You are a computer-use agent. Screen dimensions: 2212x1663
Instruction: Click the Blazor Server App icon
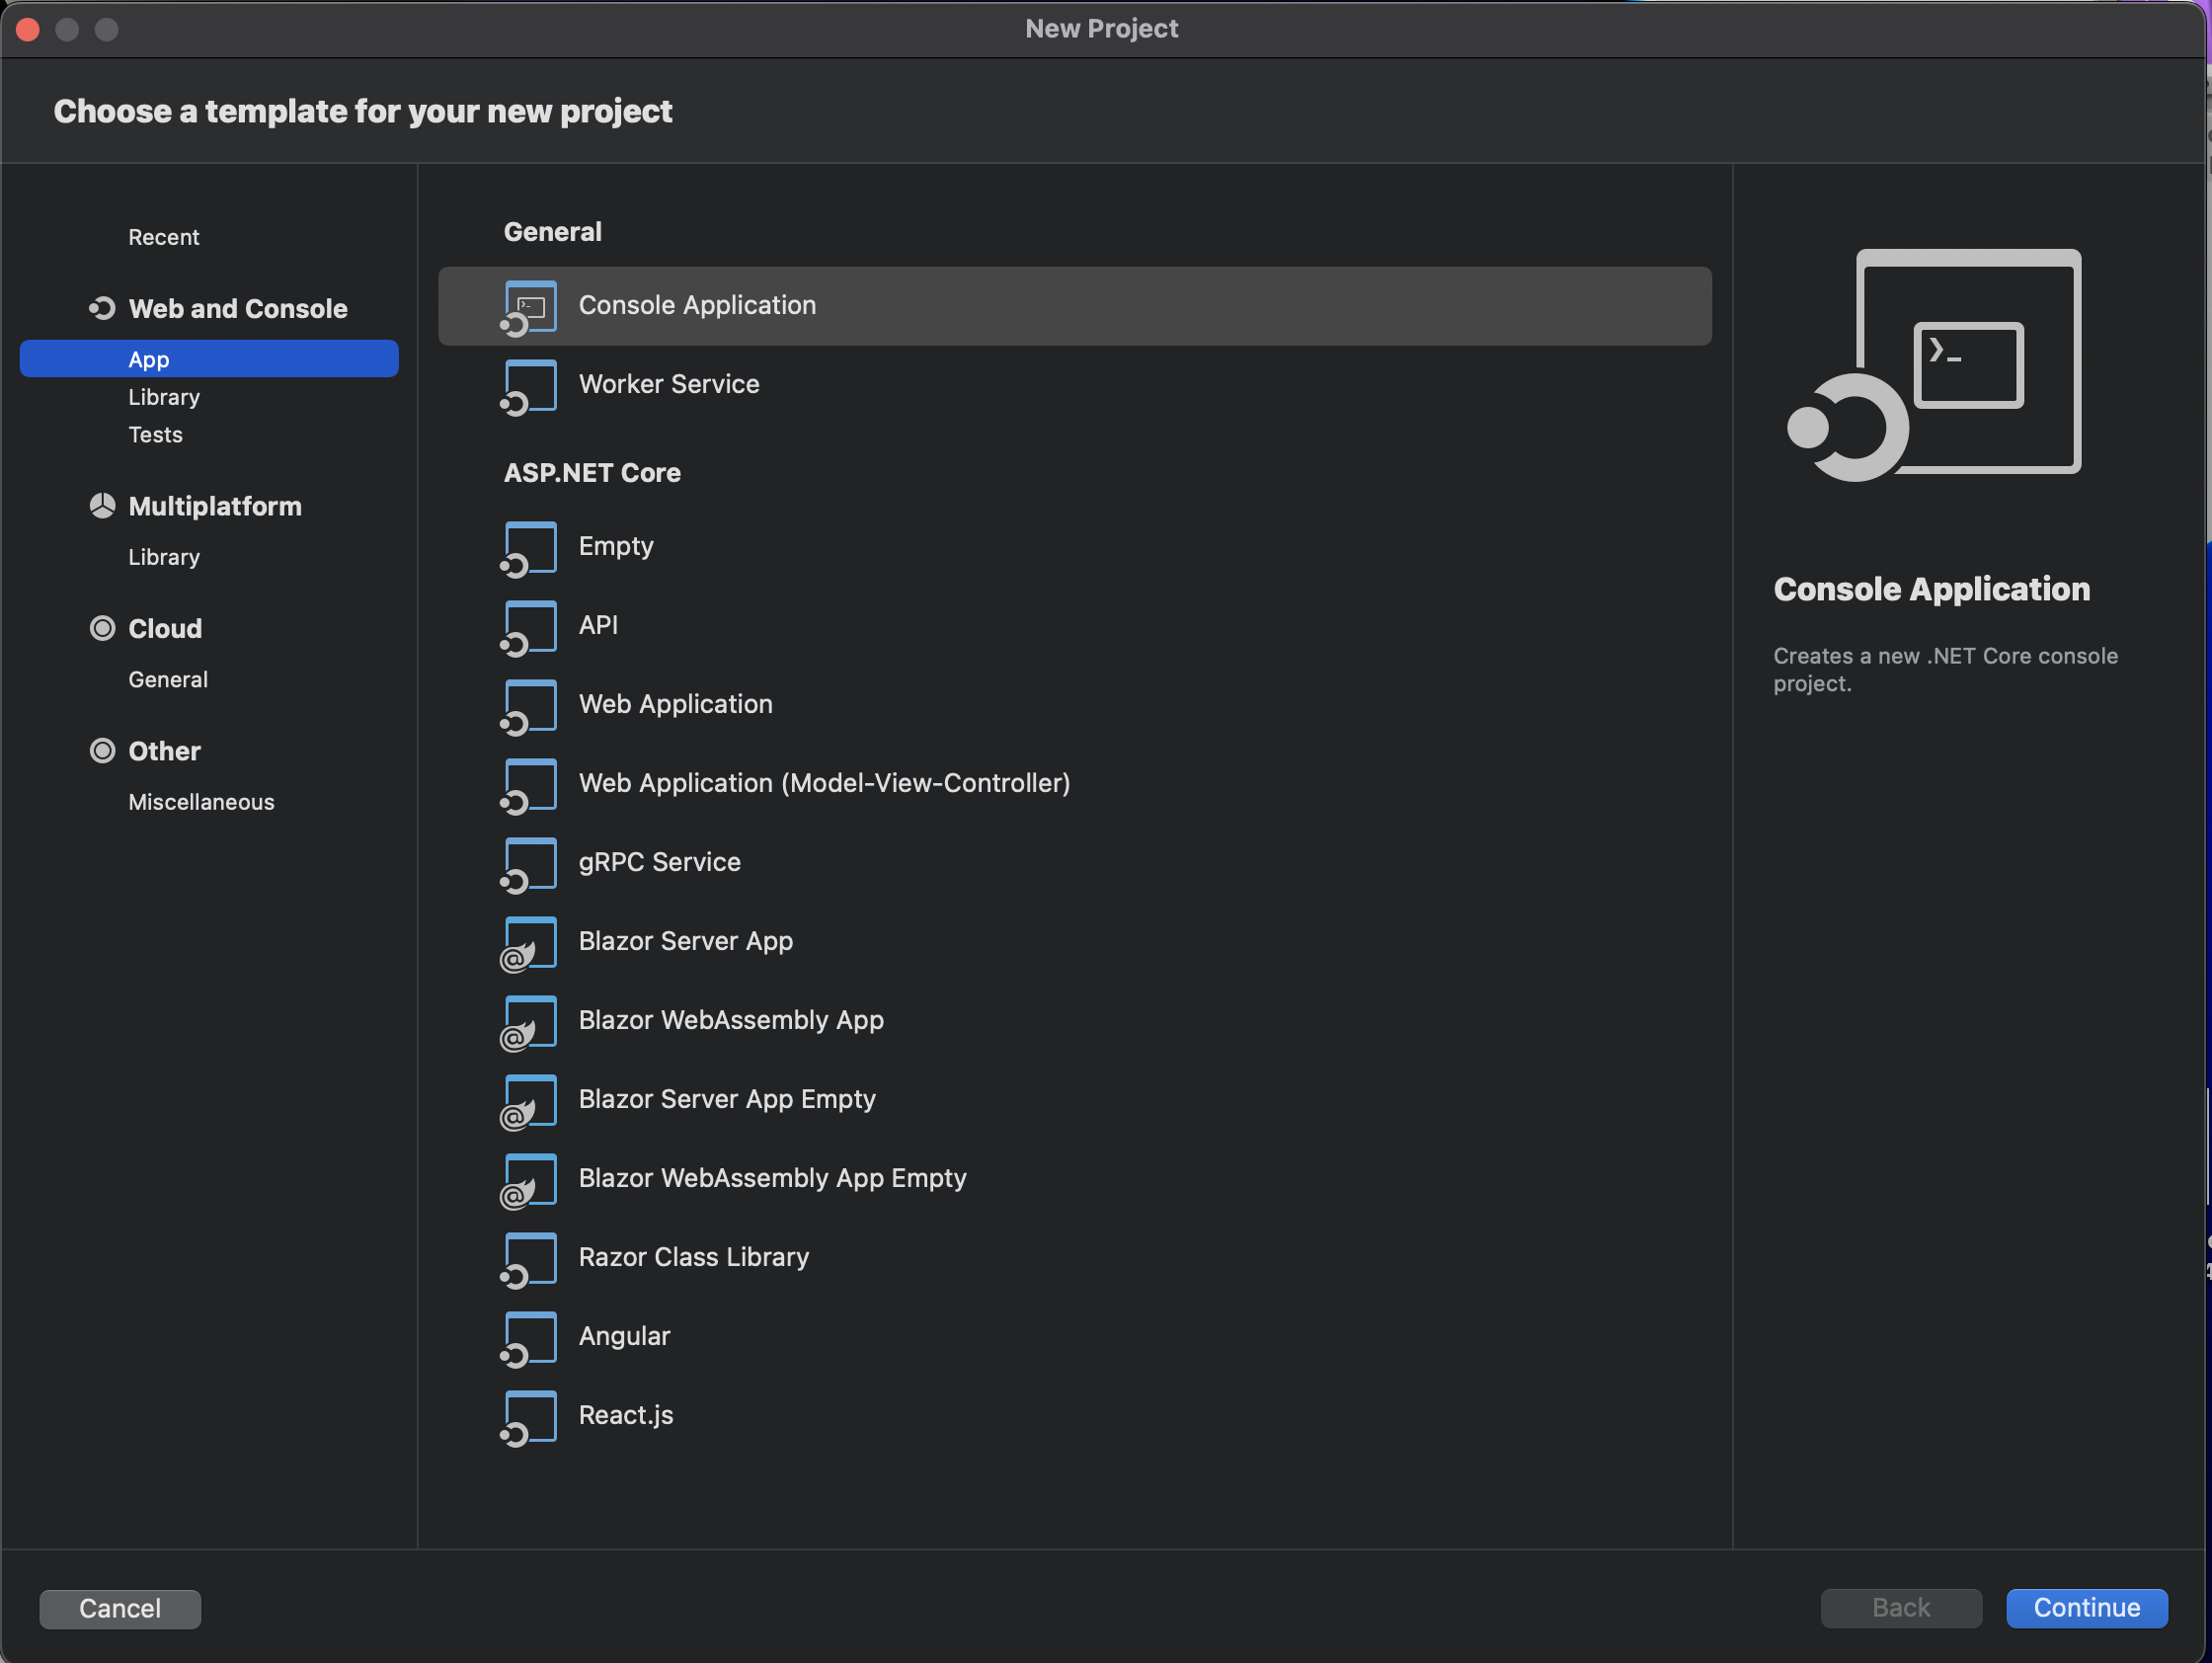(529, 943)
